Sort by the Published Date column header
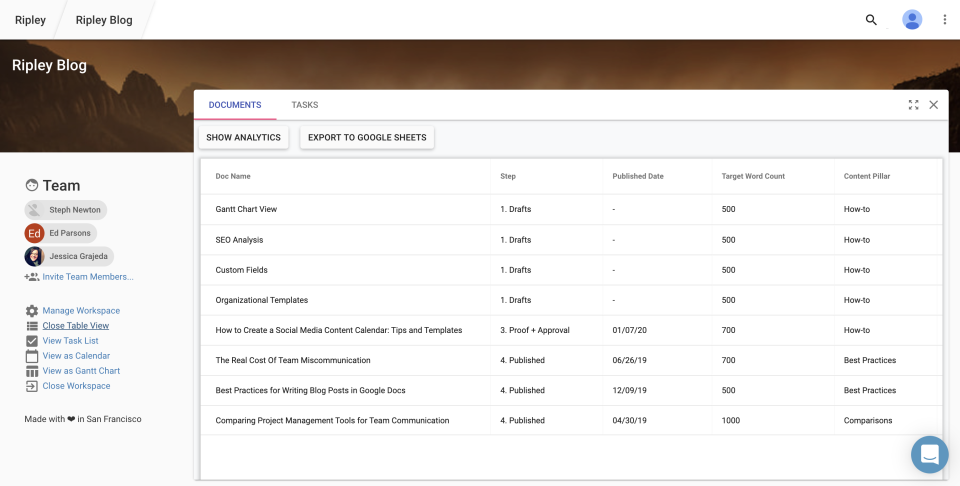960x486 pixels. (x=638, y=176)
